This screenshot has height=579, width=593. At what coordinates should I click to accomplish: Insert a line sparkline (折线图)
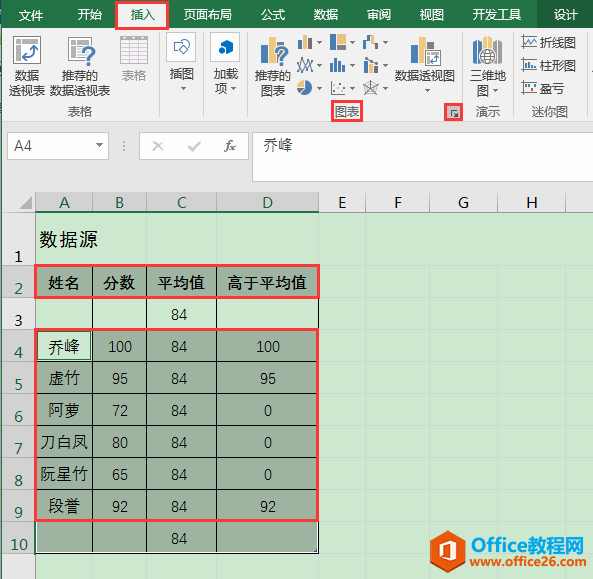548,42
